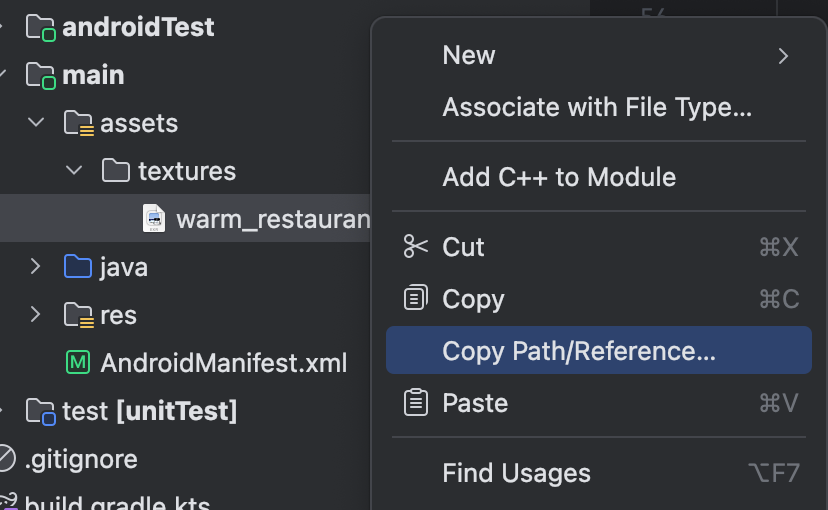Select Associate with File Type...

tap(599, 107)
